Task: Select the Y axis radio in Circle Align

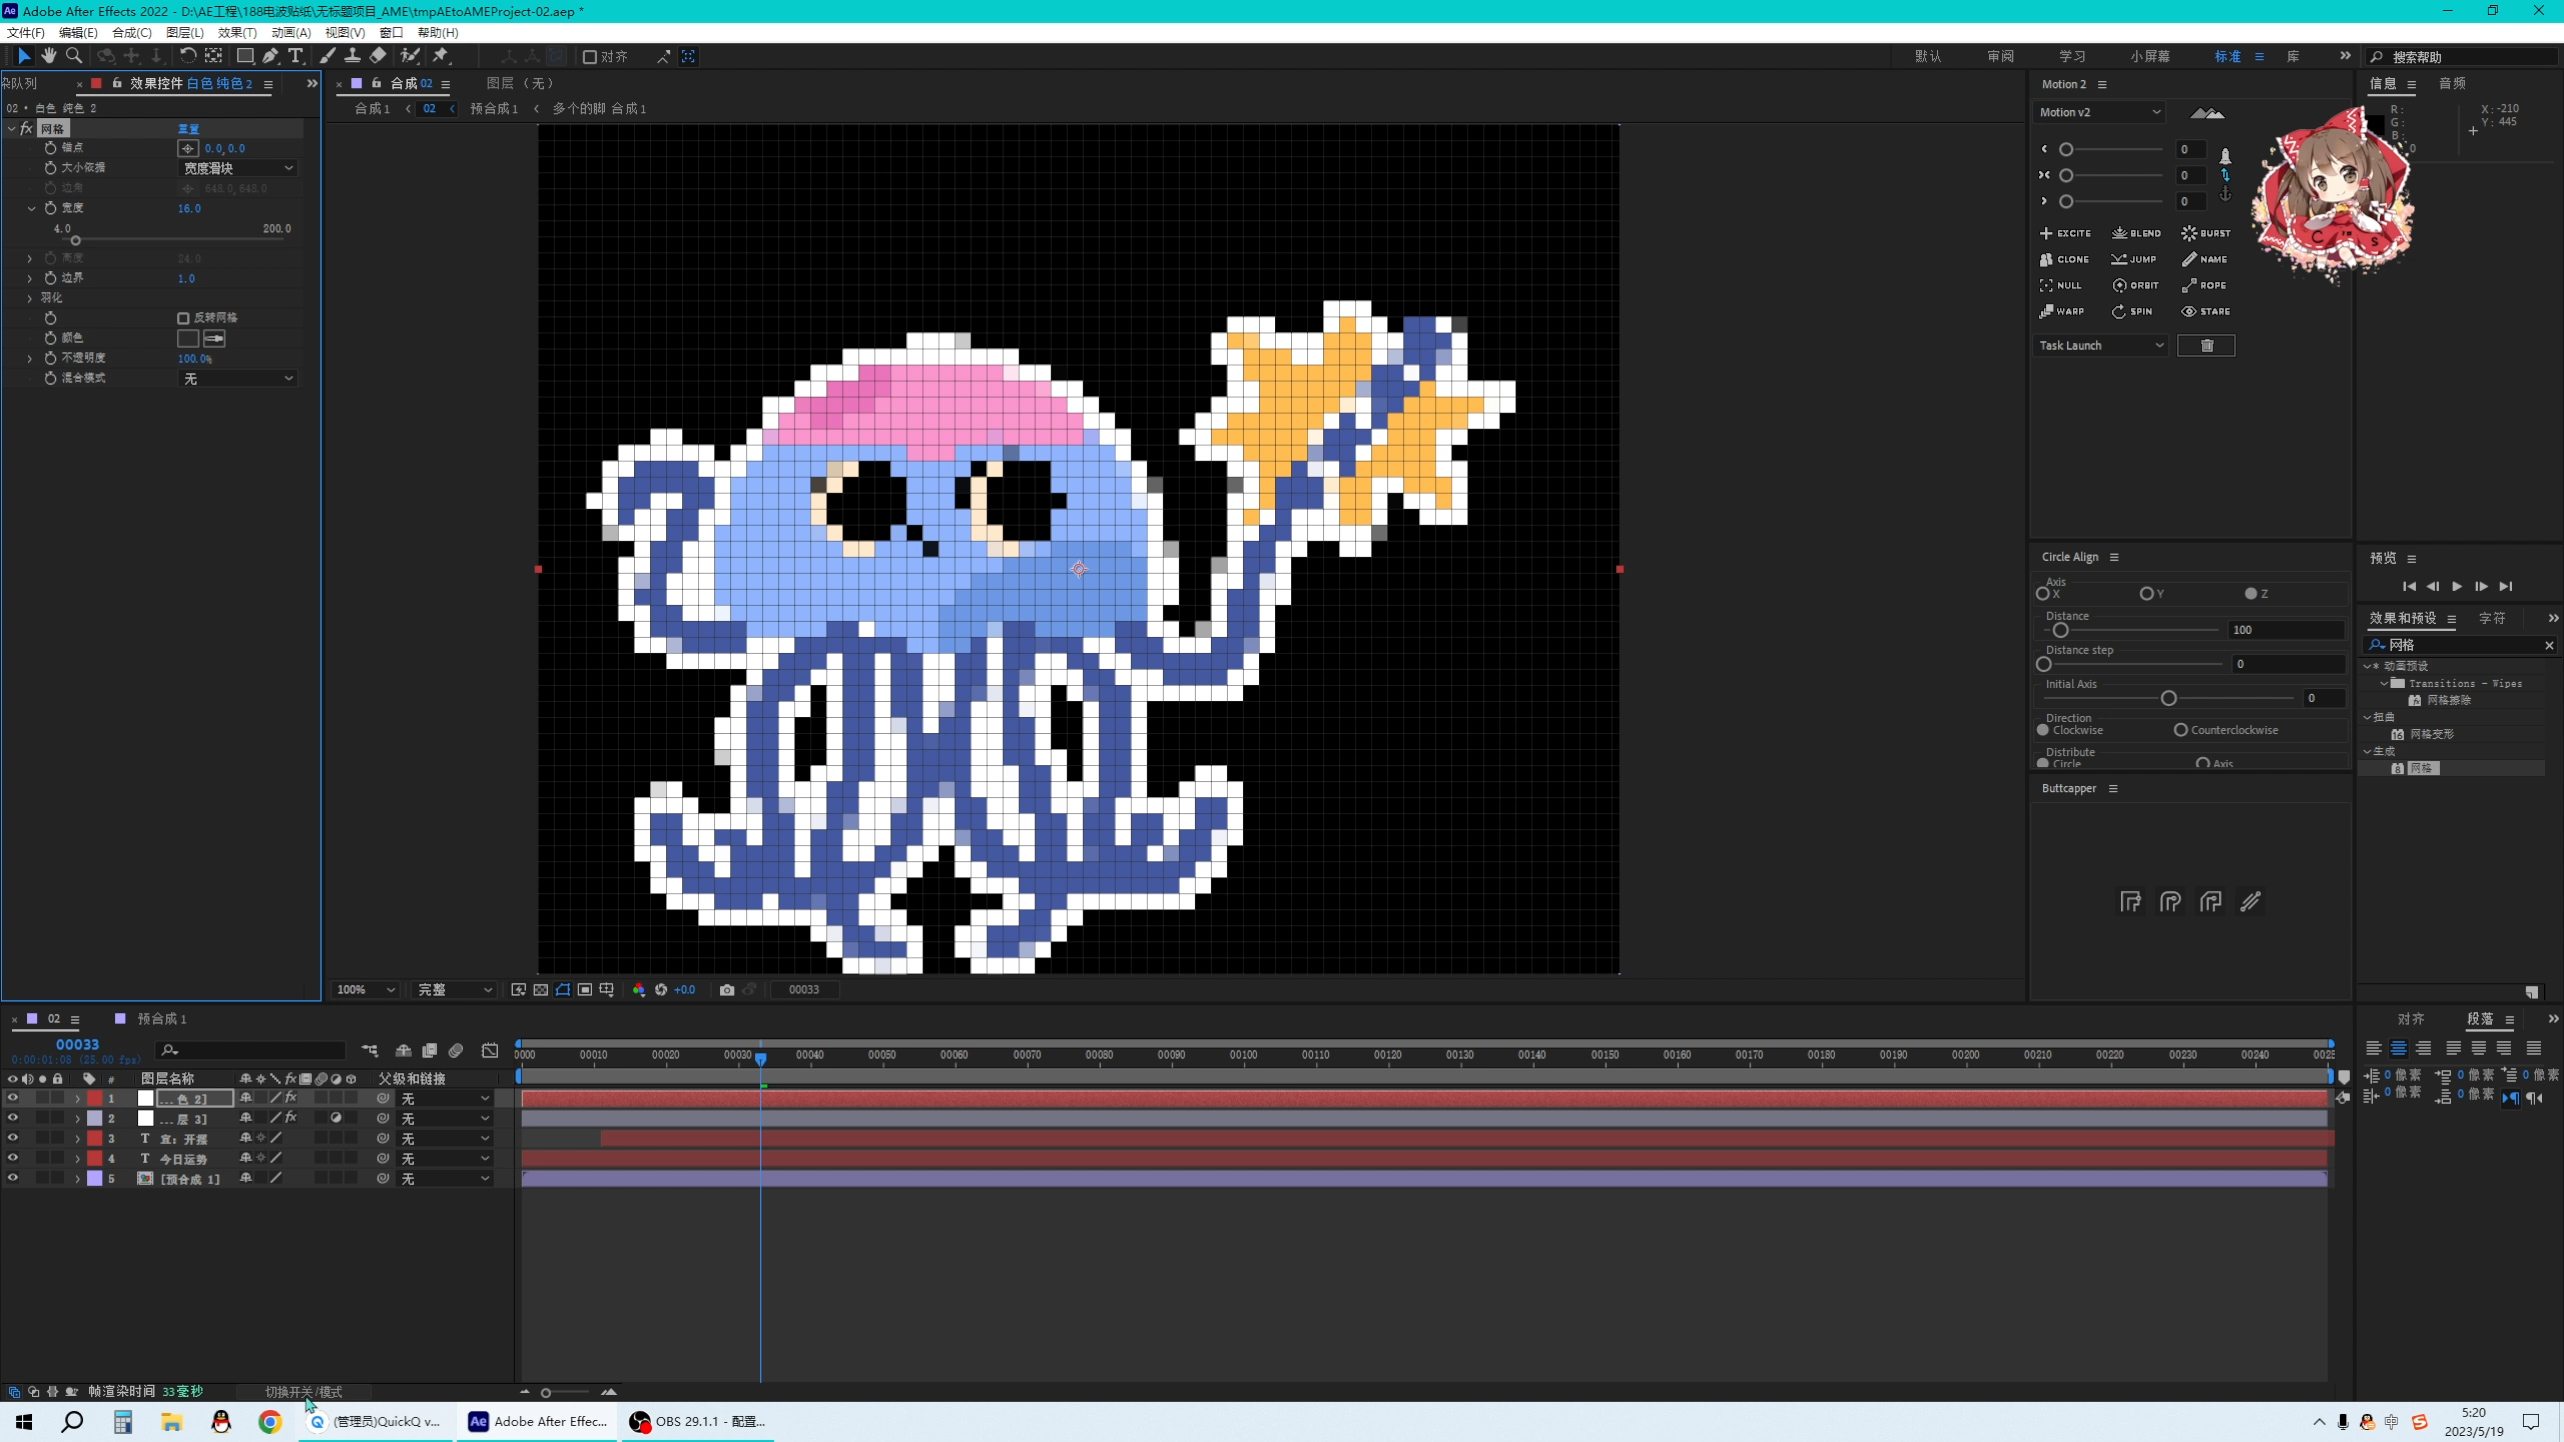Action: (x=2146, y=594)
